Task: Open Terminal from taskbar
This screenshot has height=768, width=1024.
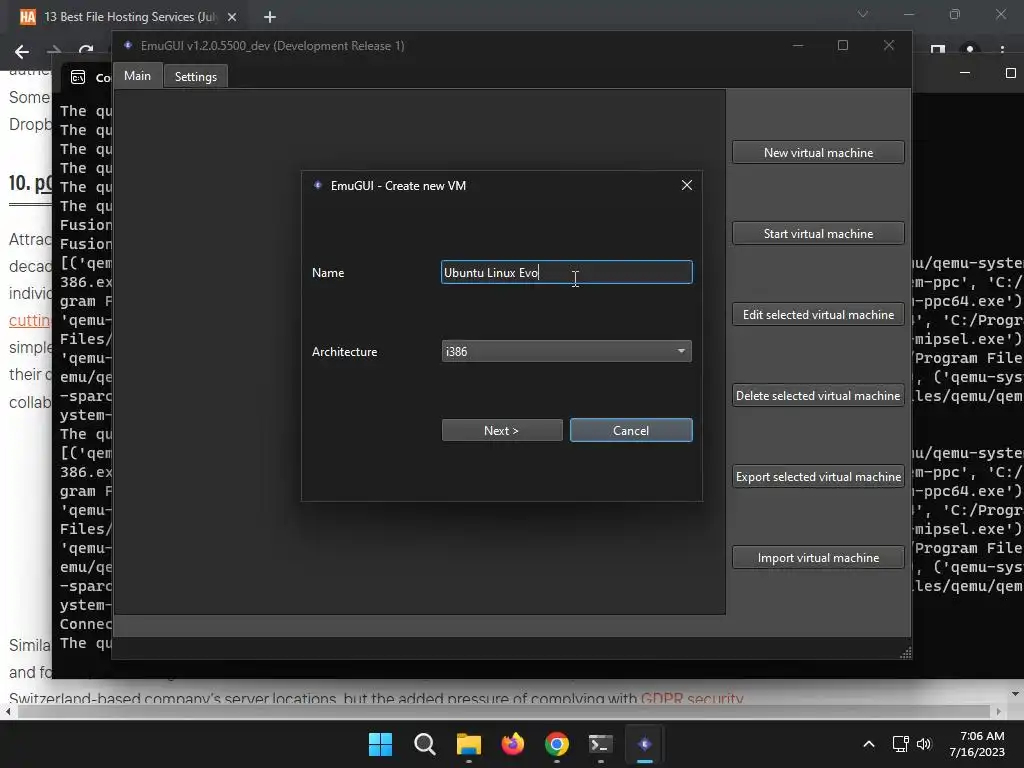Action: coord(601,744)
